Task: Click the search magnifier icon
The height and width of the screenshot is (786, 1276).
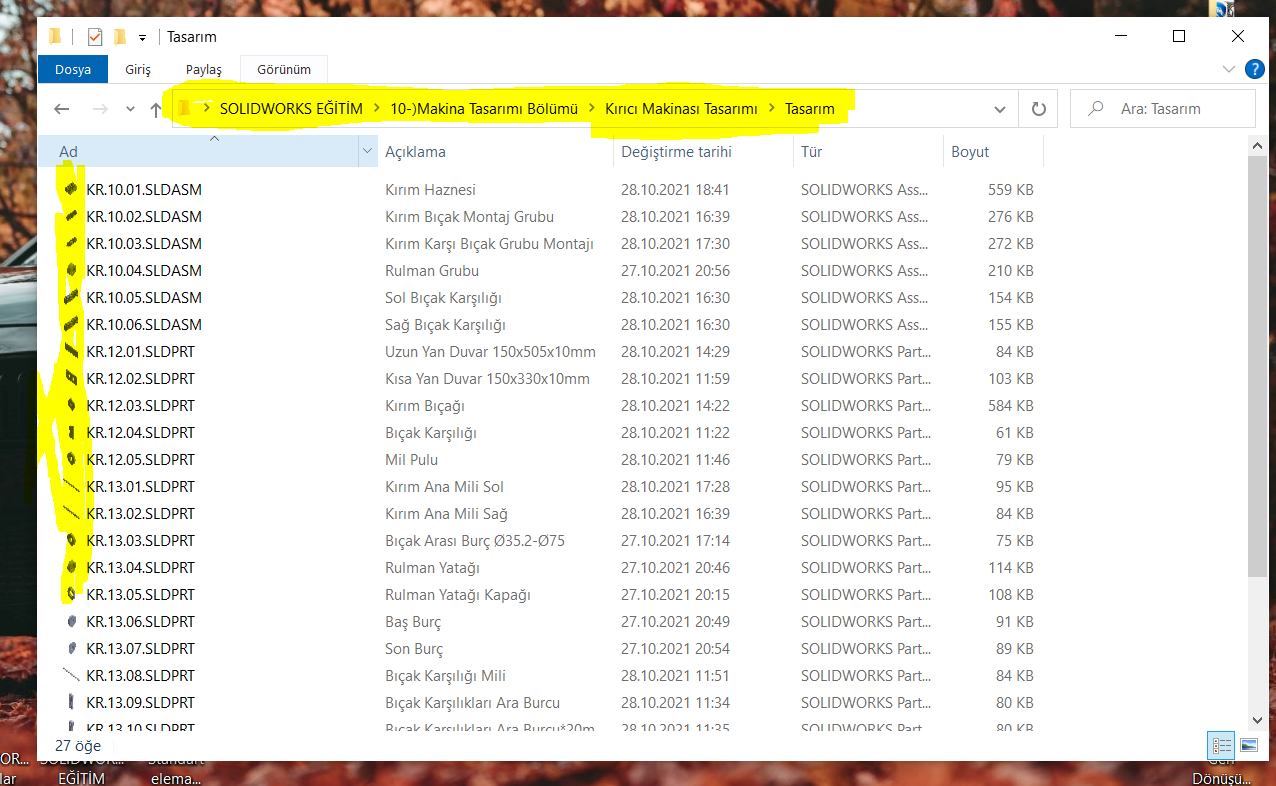Action: 1096,109
